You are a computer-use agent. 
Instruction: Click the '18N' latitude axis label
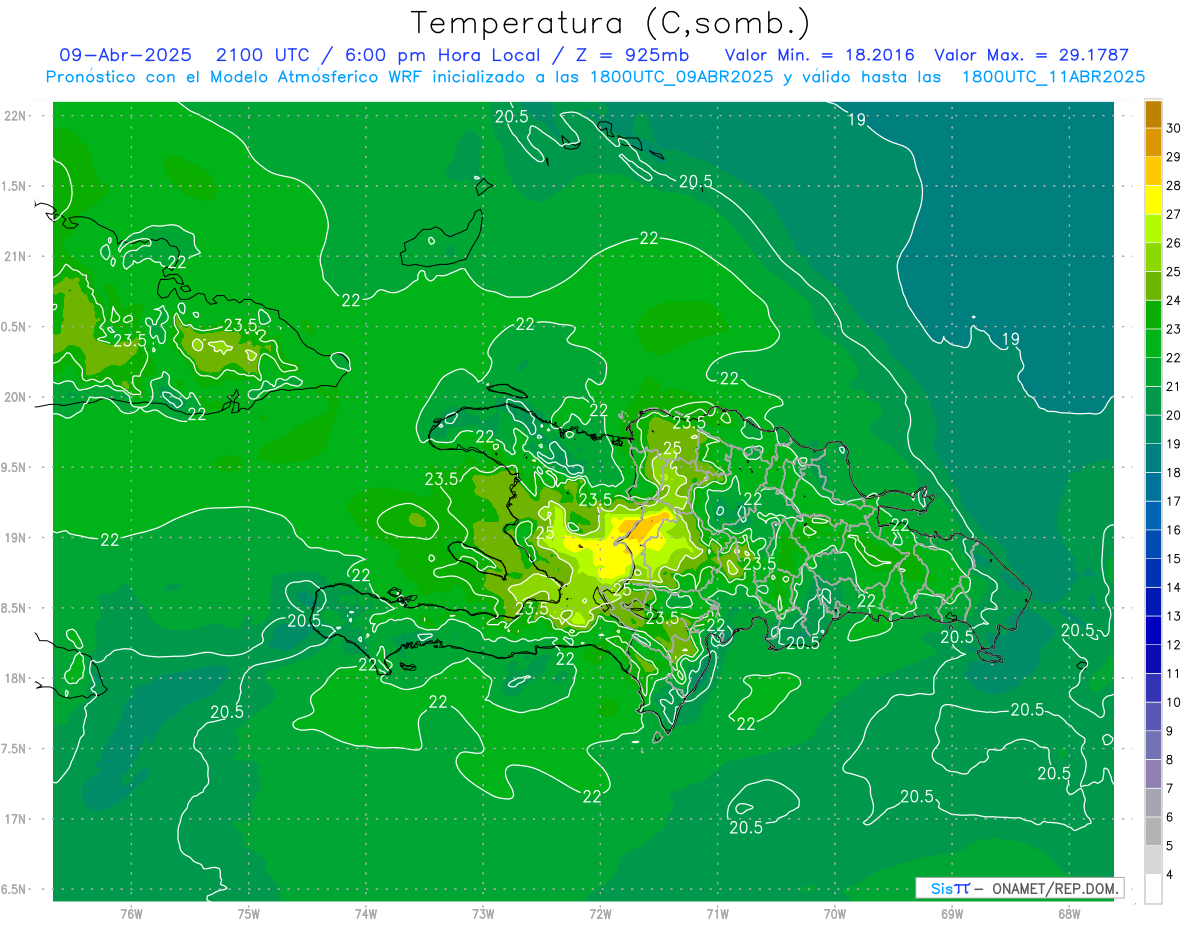(x=14, y=678)
